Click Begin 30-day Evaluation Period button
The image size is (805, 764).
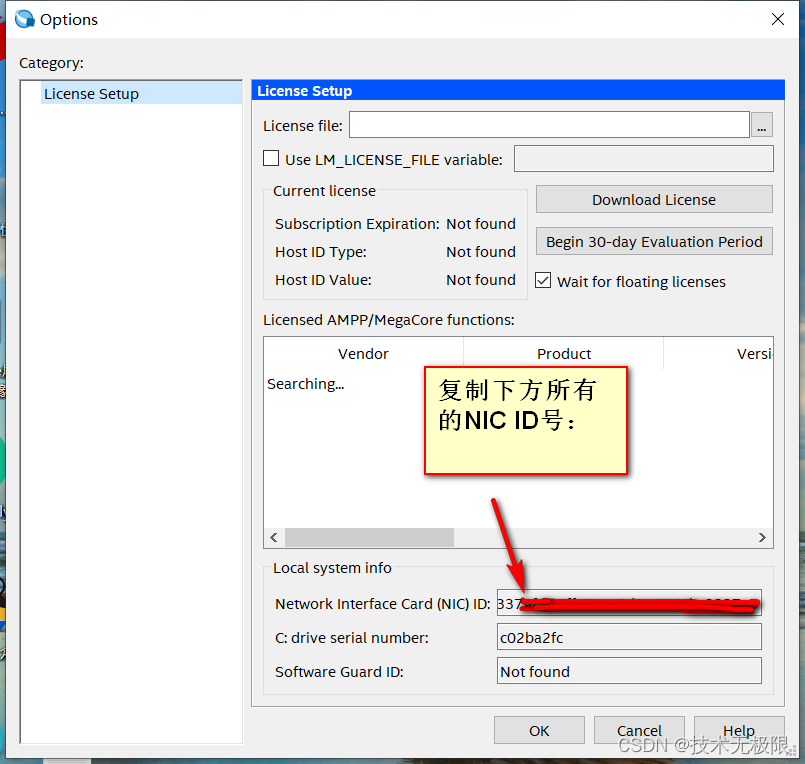654,241
